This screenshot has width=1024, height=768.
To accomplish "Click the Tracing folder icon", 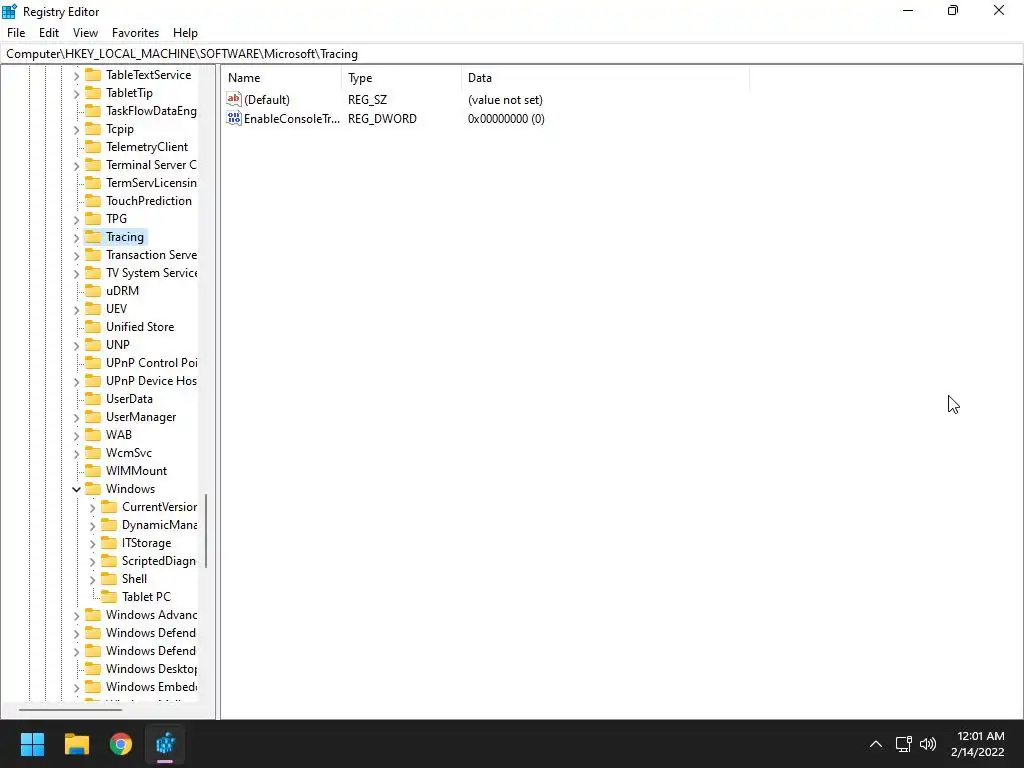I will (x=93, y=236).
